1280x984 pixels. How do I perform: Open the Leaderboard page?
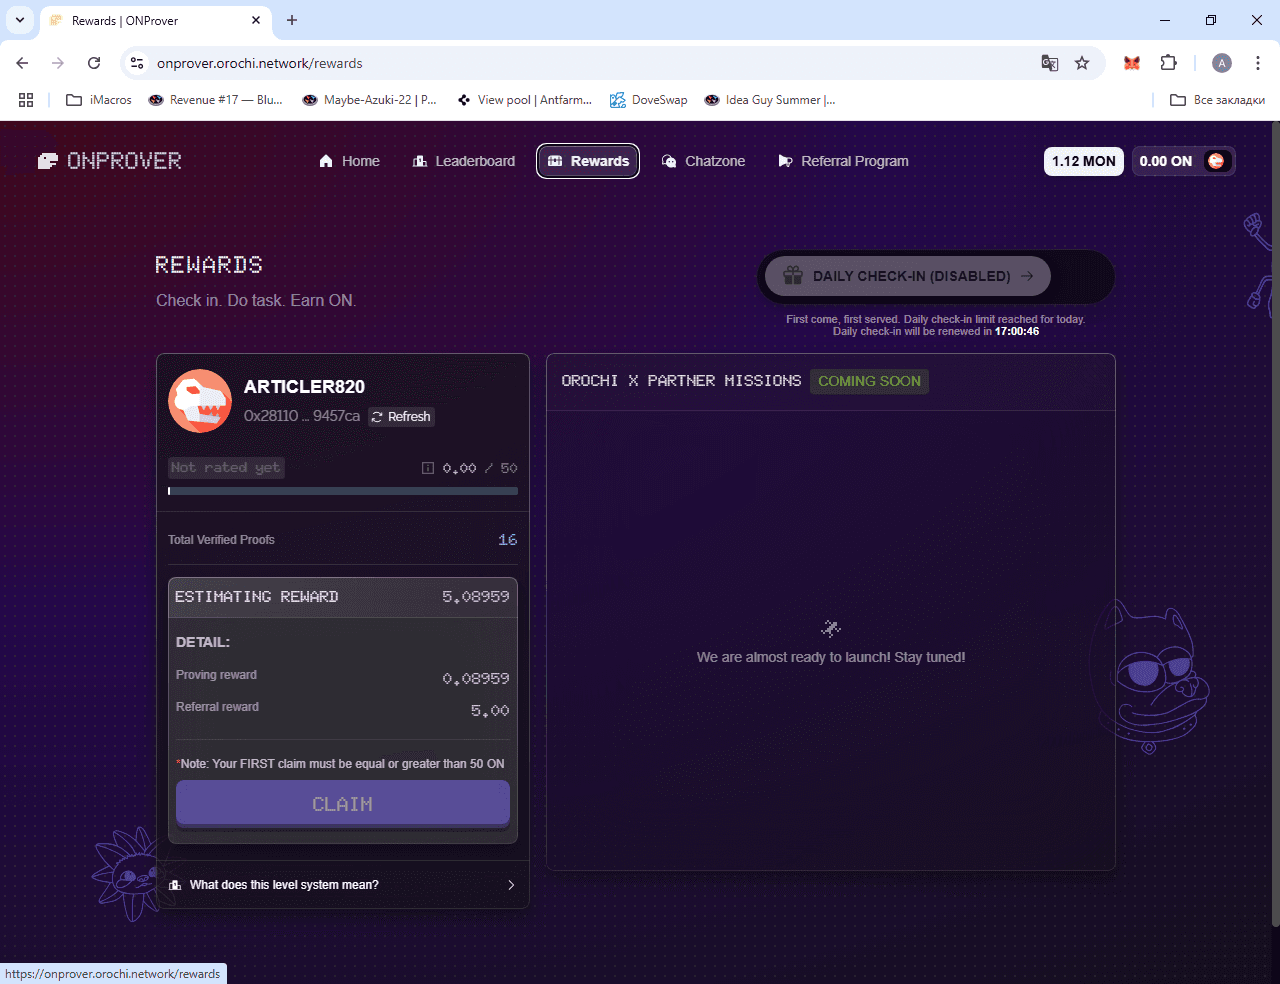pos(464,161)
